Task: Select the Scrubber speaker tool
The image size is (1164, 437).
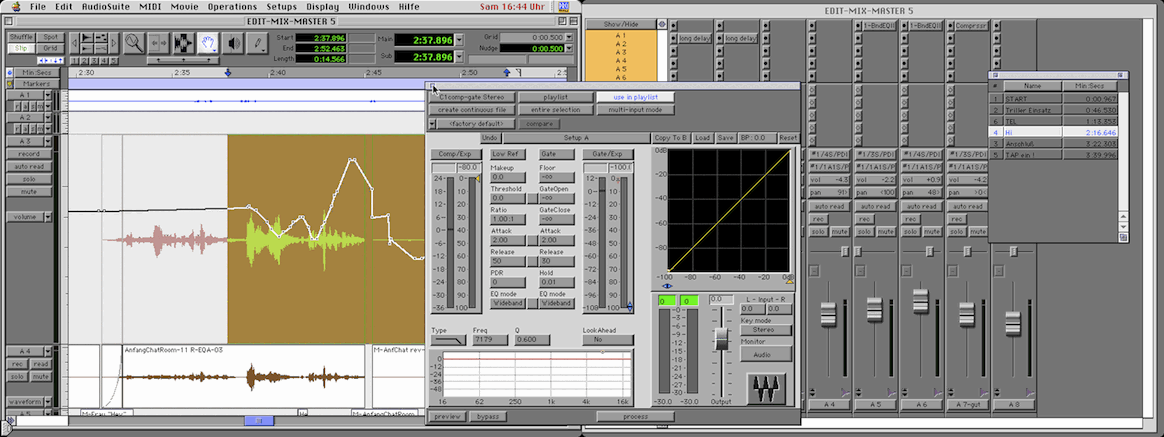Action: point(235,42)
